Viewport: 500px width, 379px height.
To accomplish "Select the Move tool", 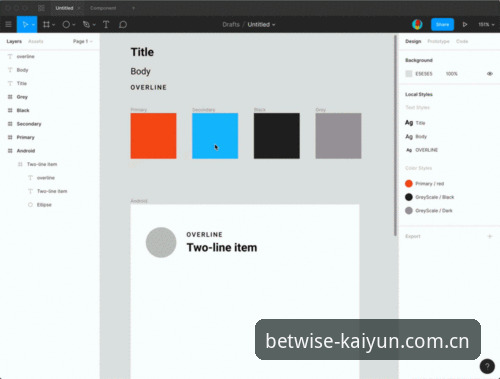I will (x=25, y=24).
